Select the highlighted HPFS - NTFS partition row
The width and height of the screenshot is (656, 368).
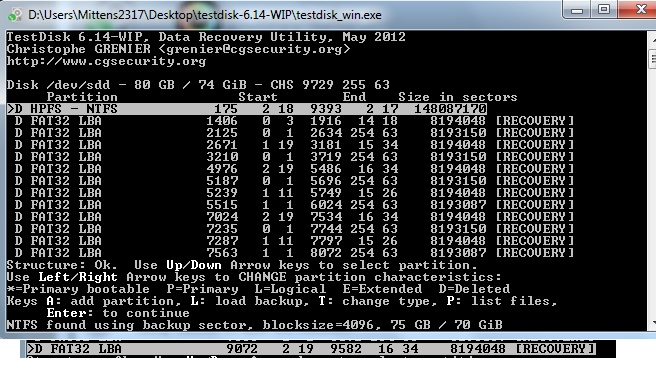247,109
